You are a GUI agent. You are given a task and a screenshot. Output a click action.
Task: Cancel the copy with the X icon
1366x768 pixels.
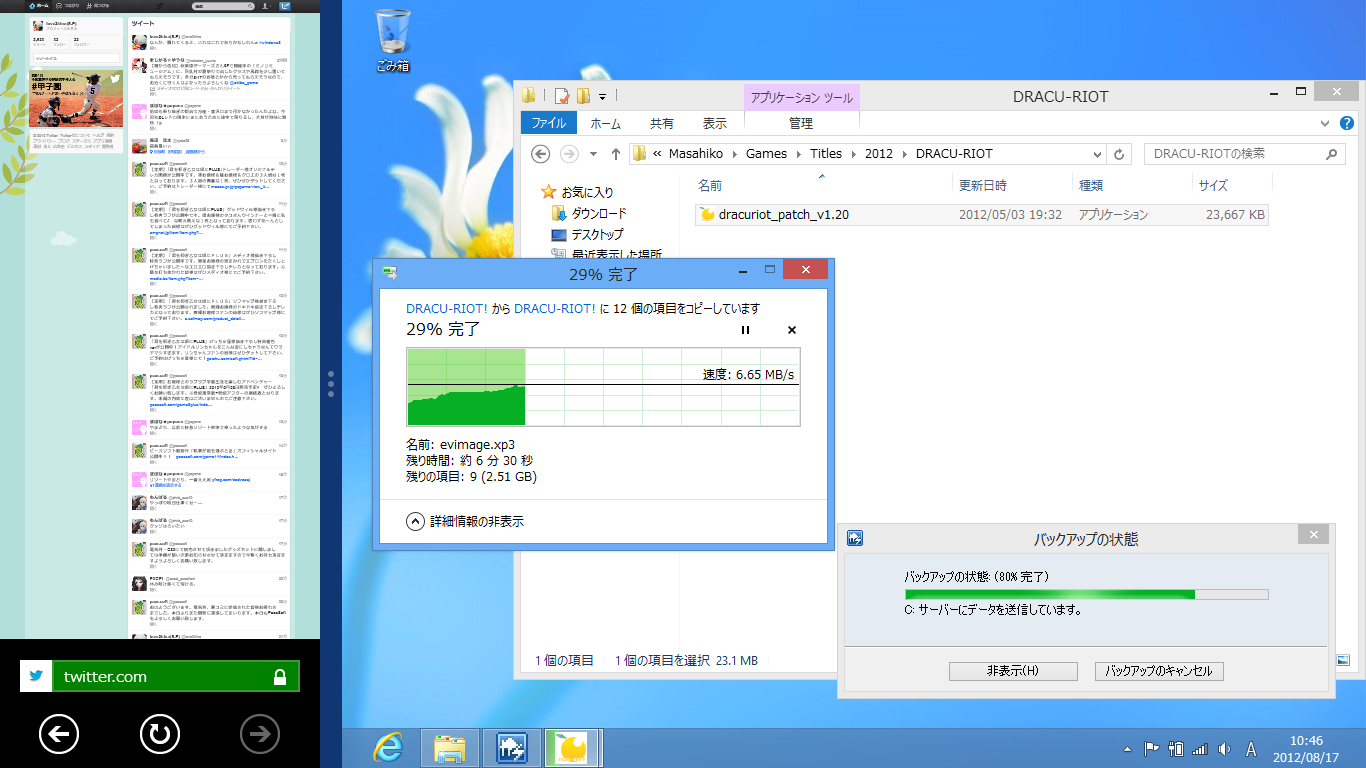coord(792,330)
